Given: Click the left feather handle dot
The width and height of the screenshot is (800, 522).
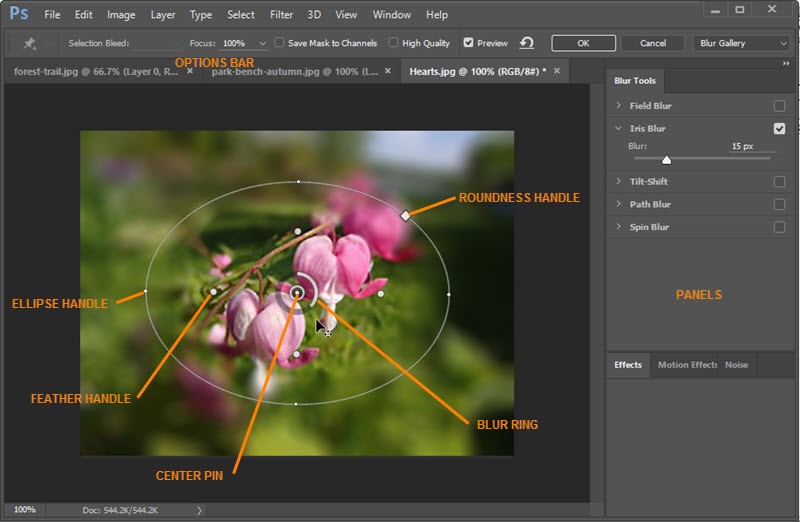Looking at the screenshot, I should pos(213,292).
